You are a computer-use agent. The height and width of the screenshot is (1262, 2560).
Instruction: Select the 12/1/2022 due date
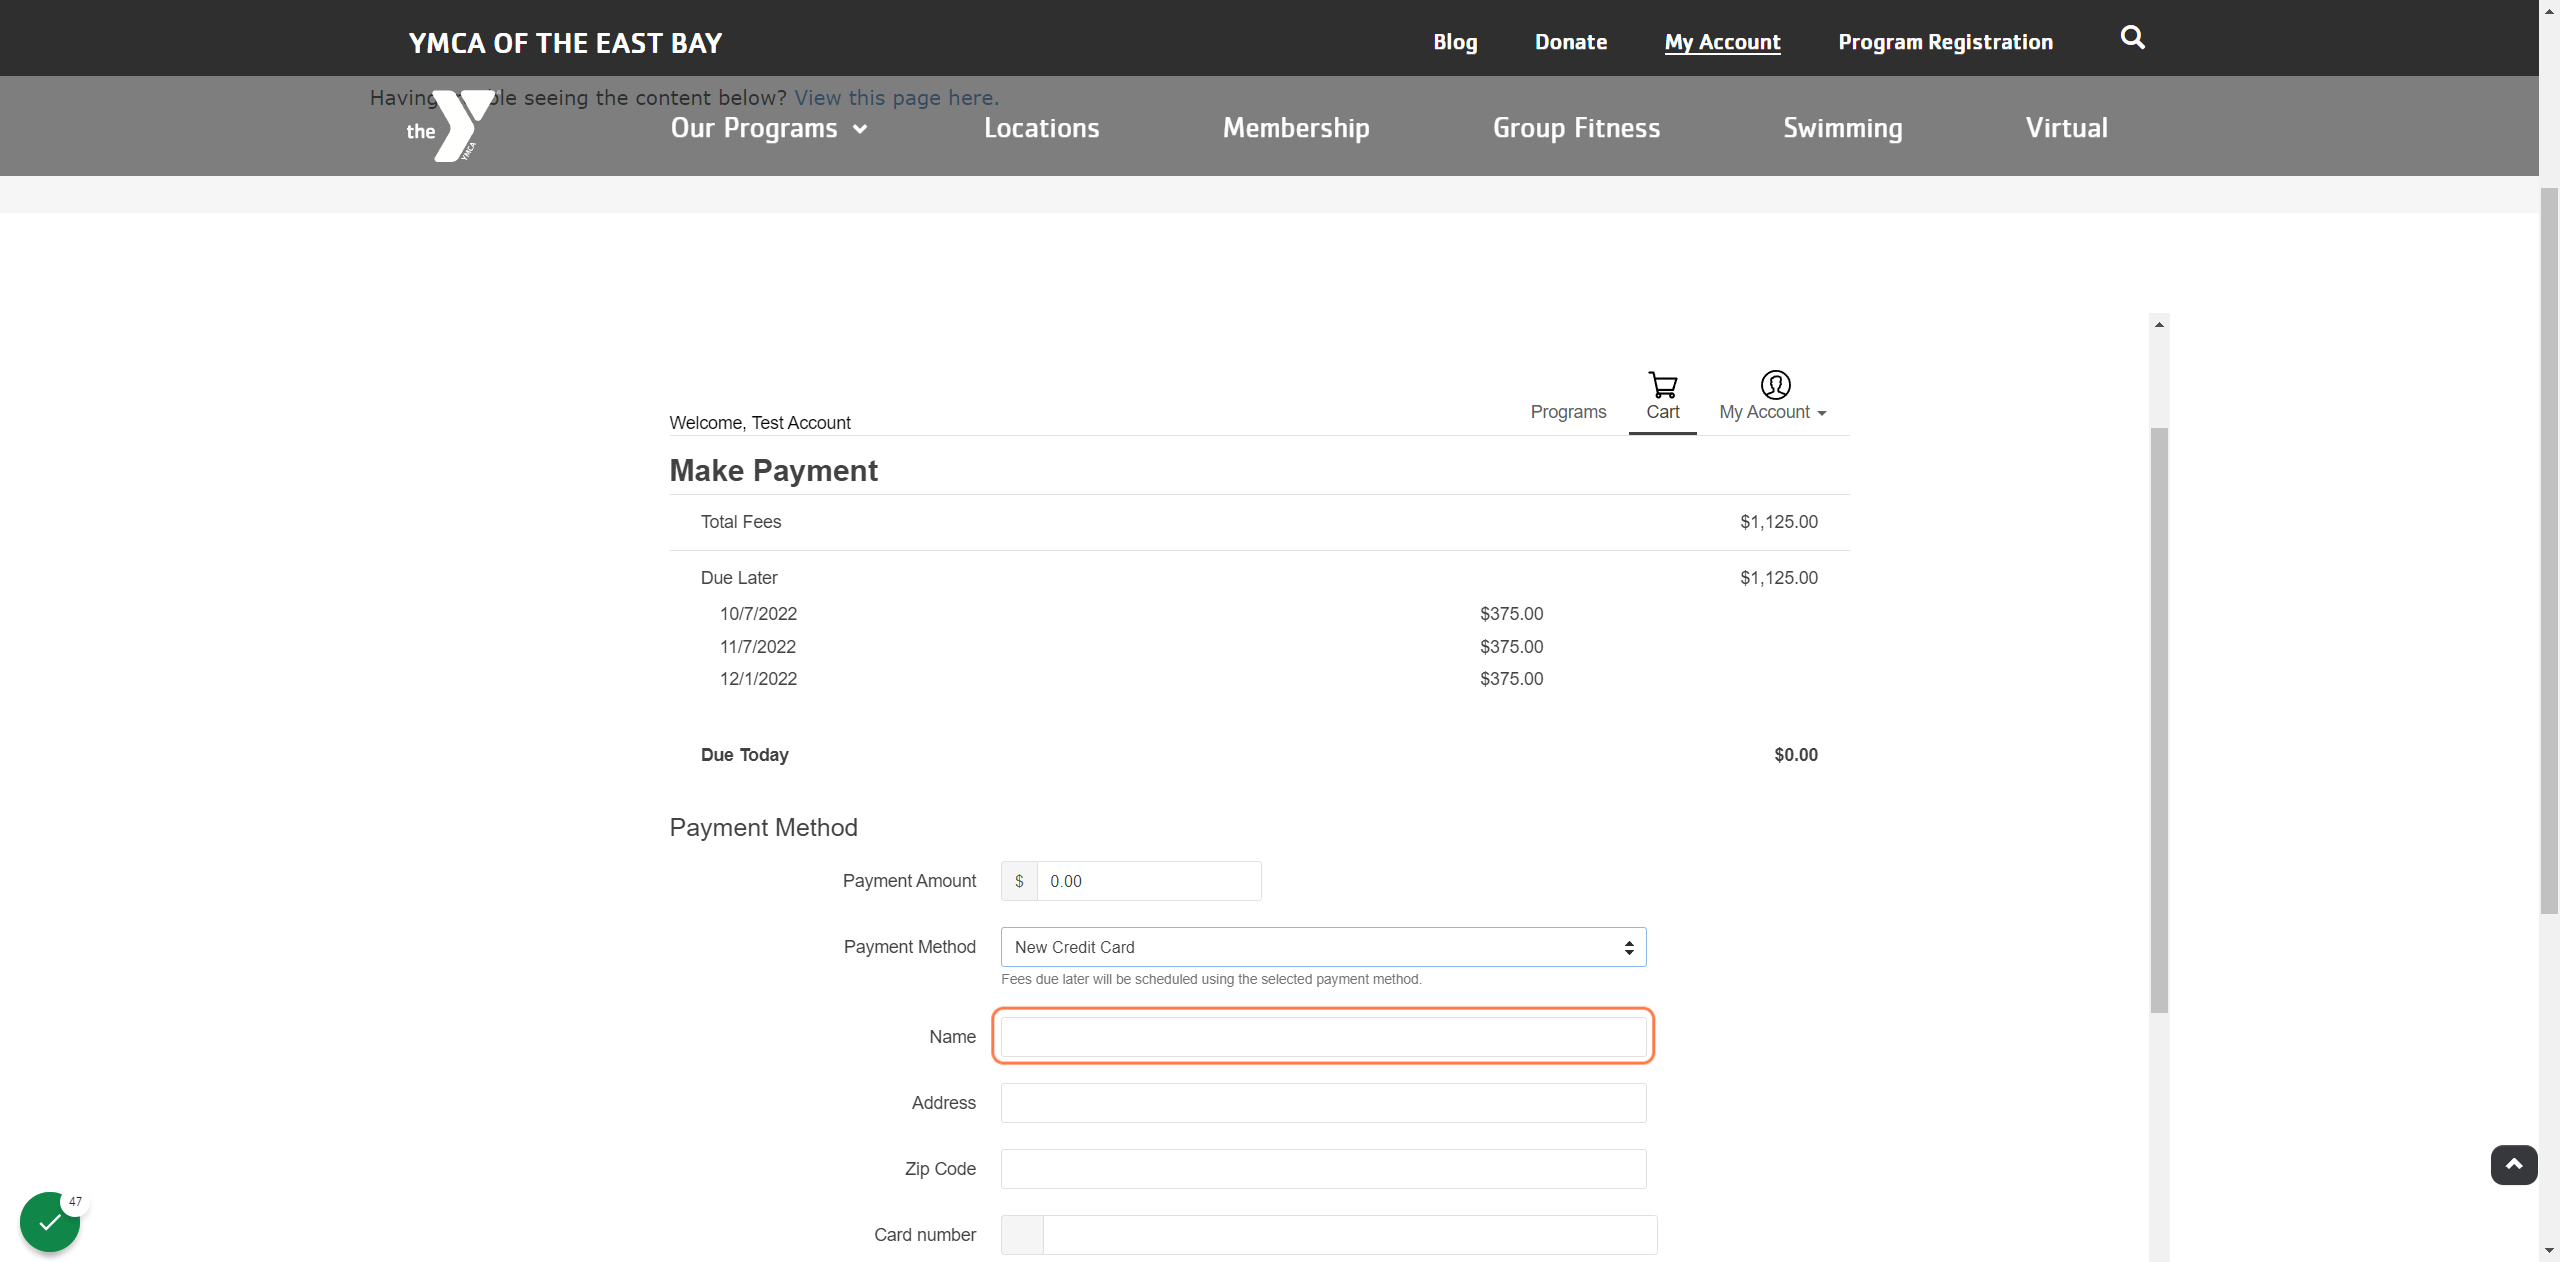[x=758, y=679]
